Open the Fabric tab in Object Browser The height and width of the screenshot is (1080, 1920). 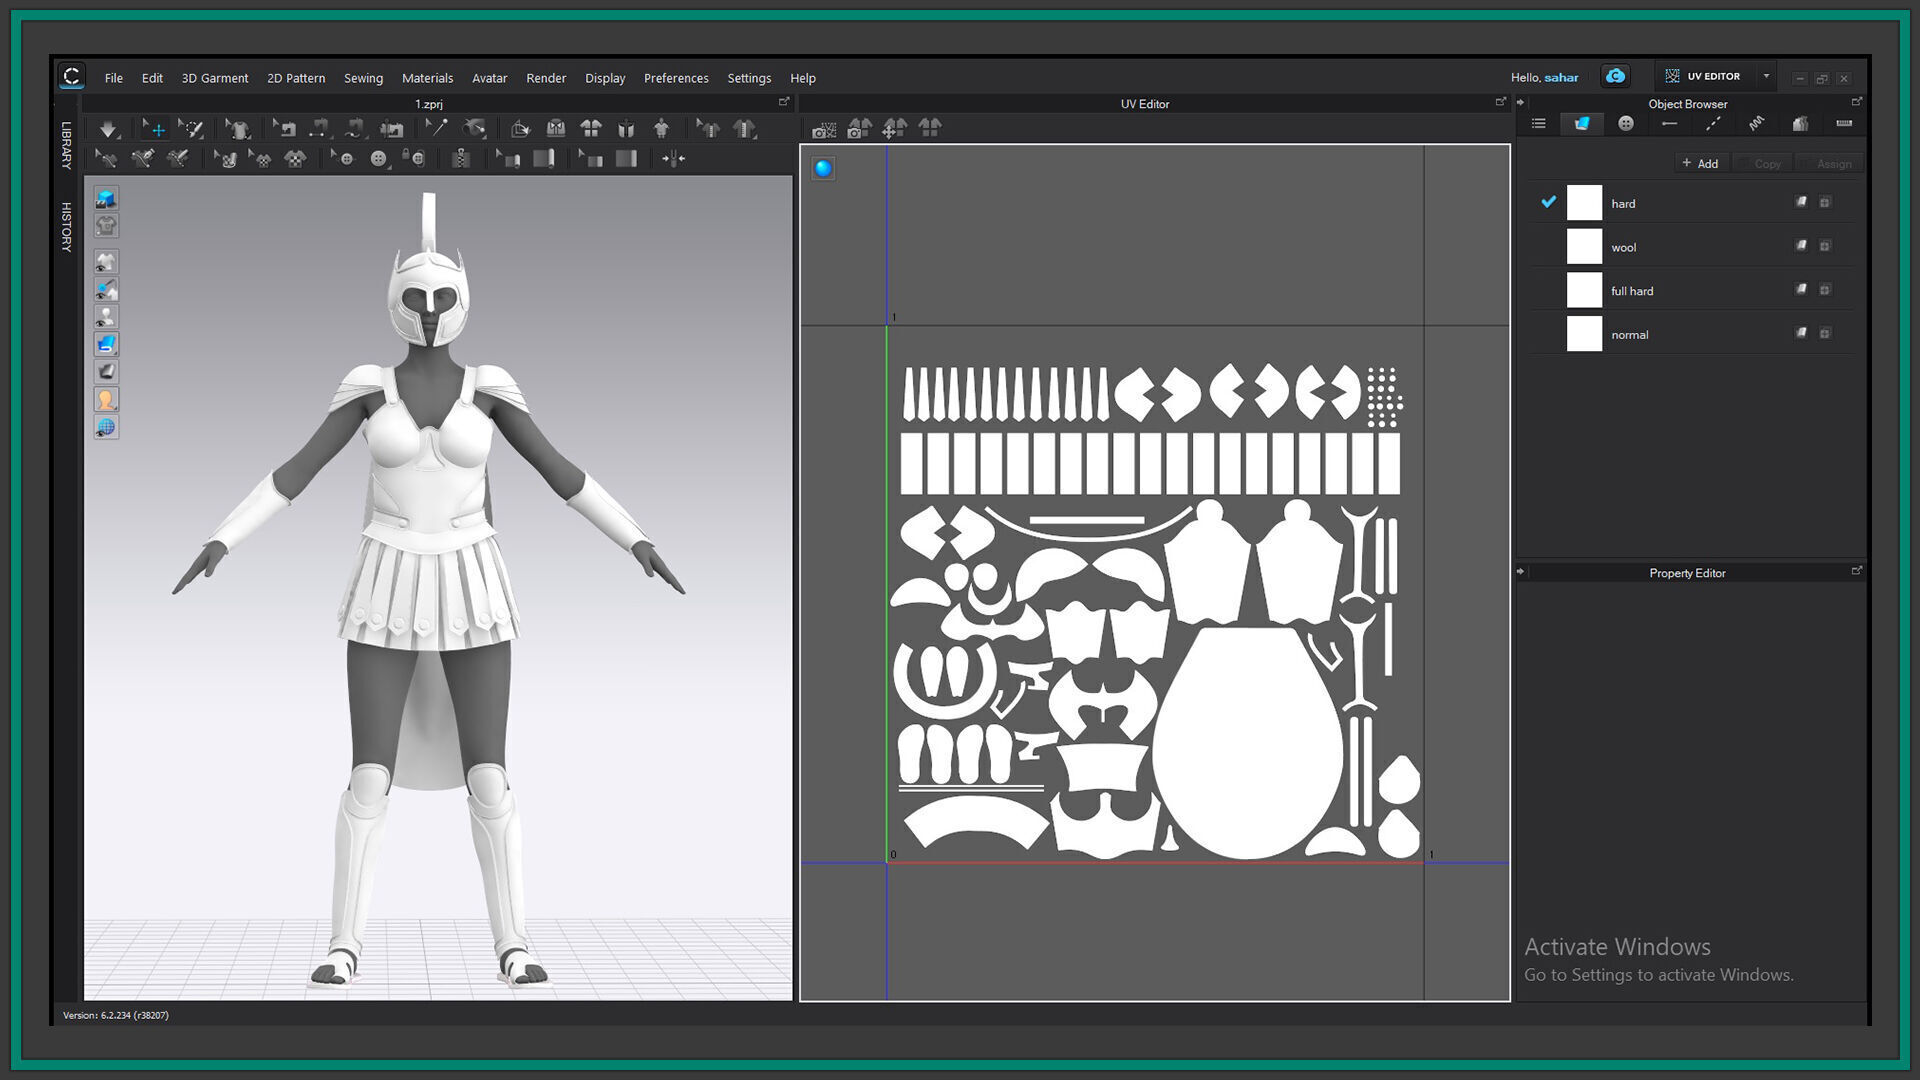[1582, 124]
